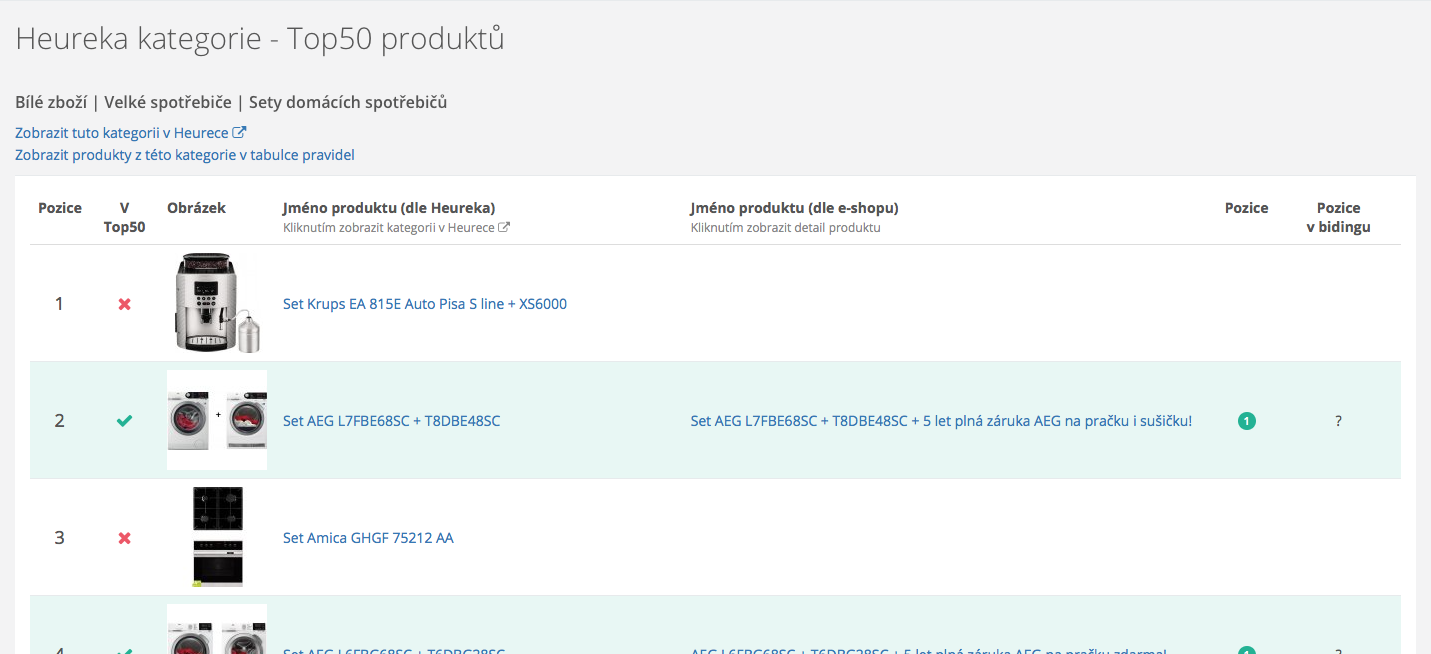
Task: Click 'Jméno produktu (dle e-shopu)' column header
Action: click(x=794, y=208)
